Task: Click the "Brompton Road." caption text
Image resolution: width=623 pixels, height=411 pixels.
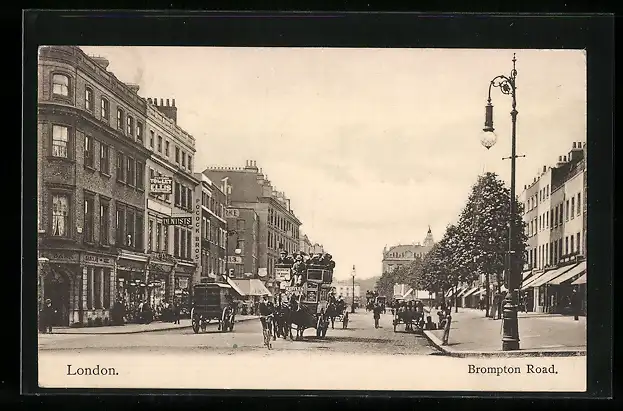Action: click(x=514, y=369)
